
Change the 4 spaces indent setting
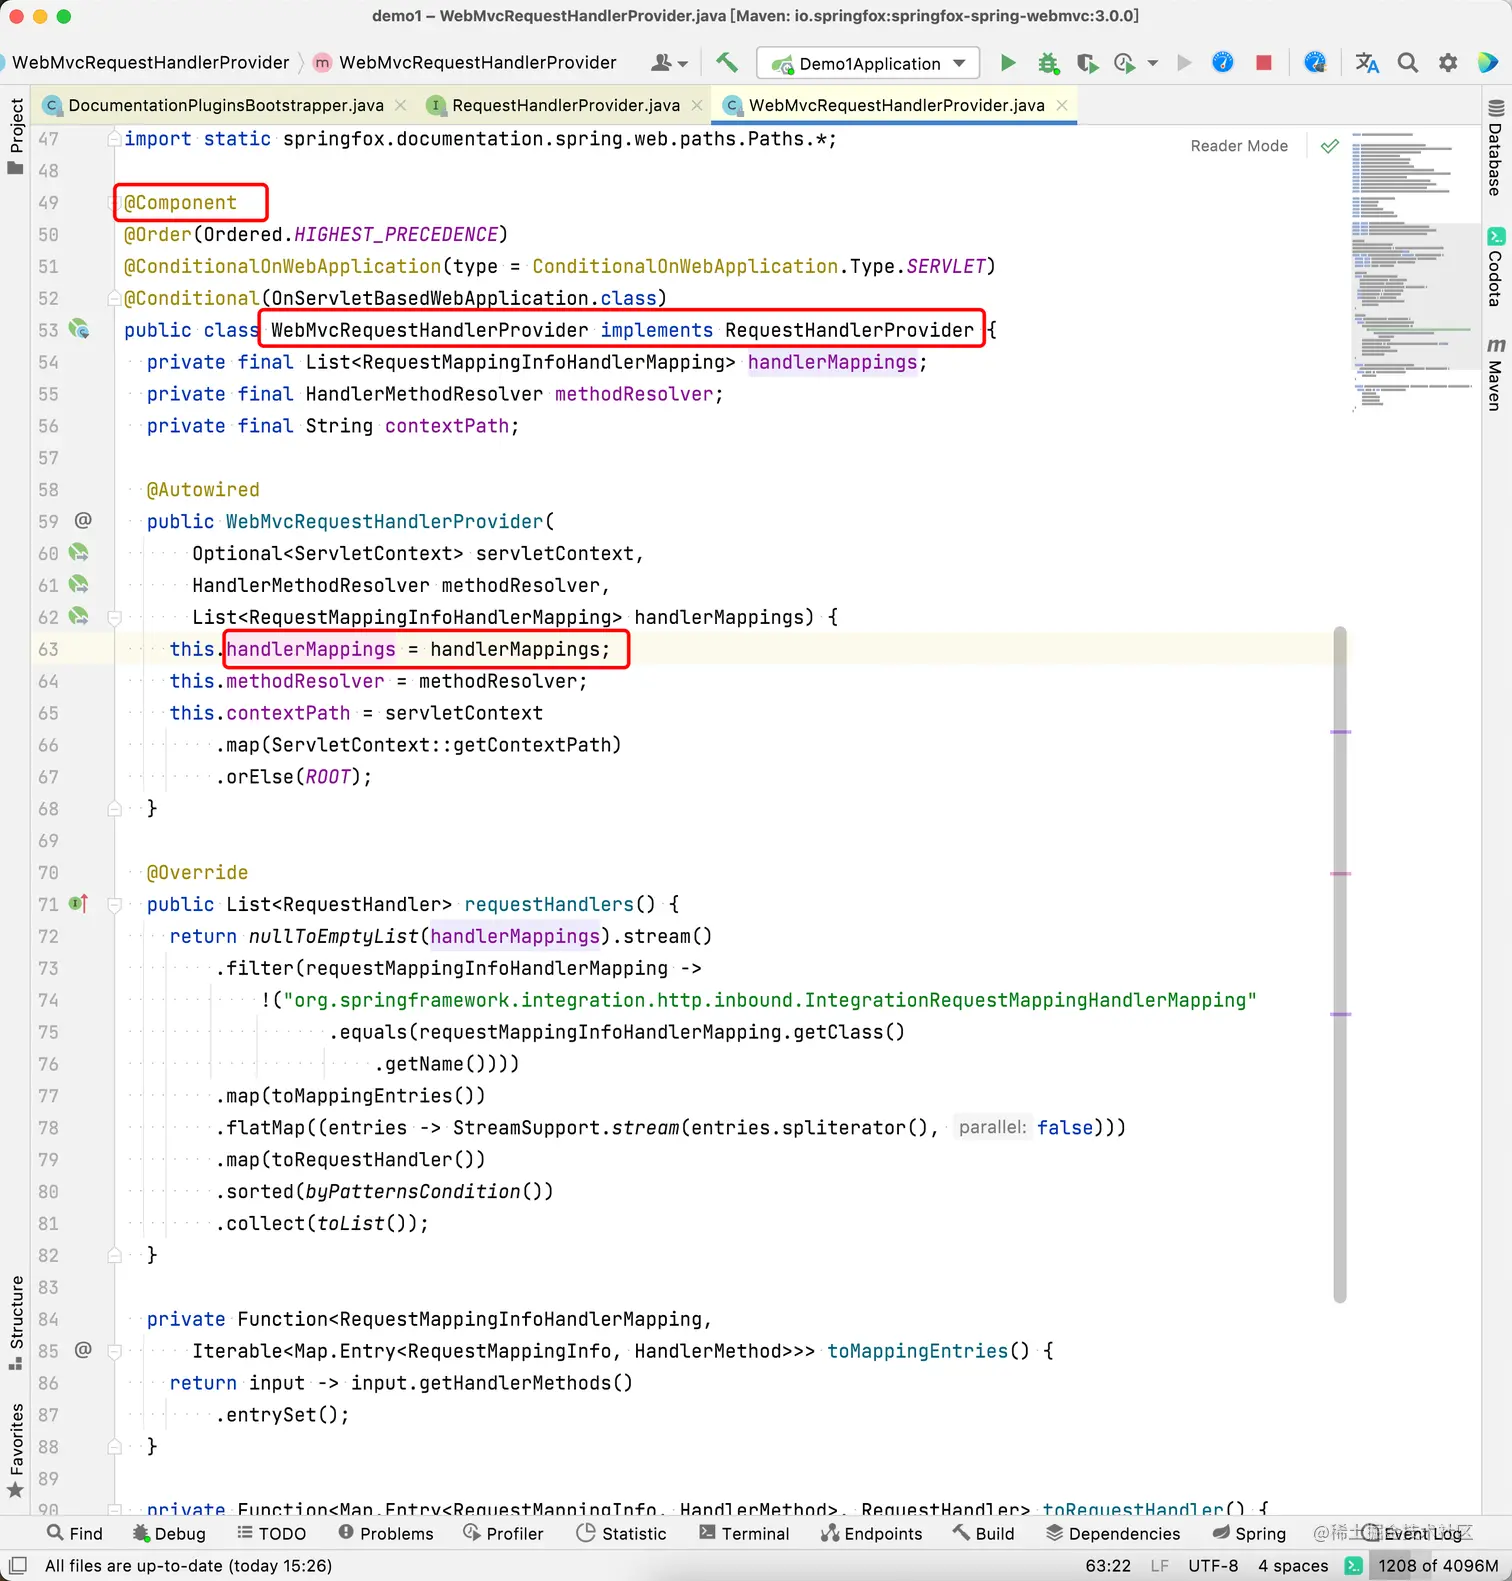(1293, 1566)
